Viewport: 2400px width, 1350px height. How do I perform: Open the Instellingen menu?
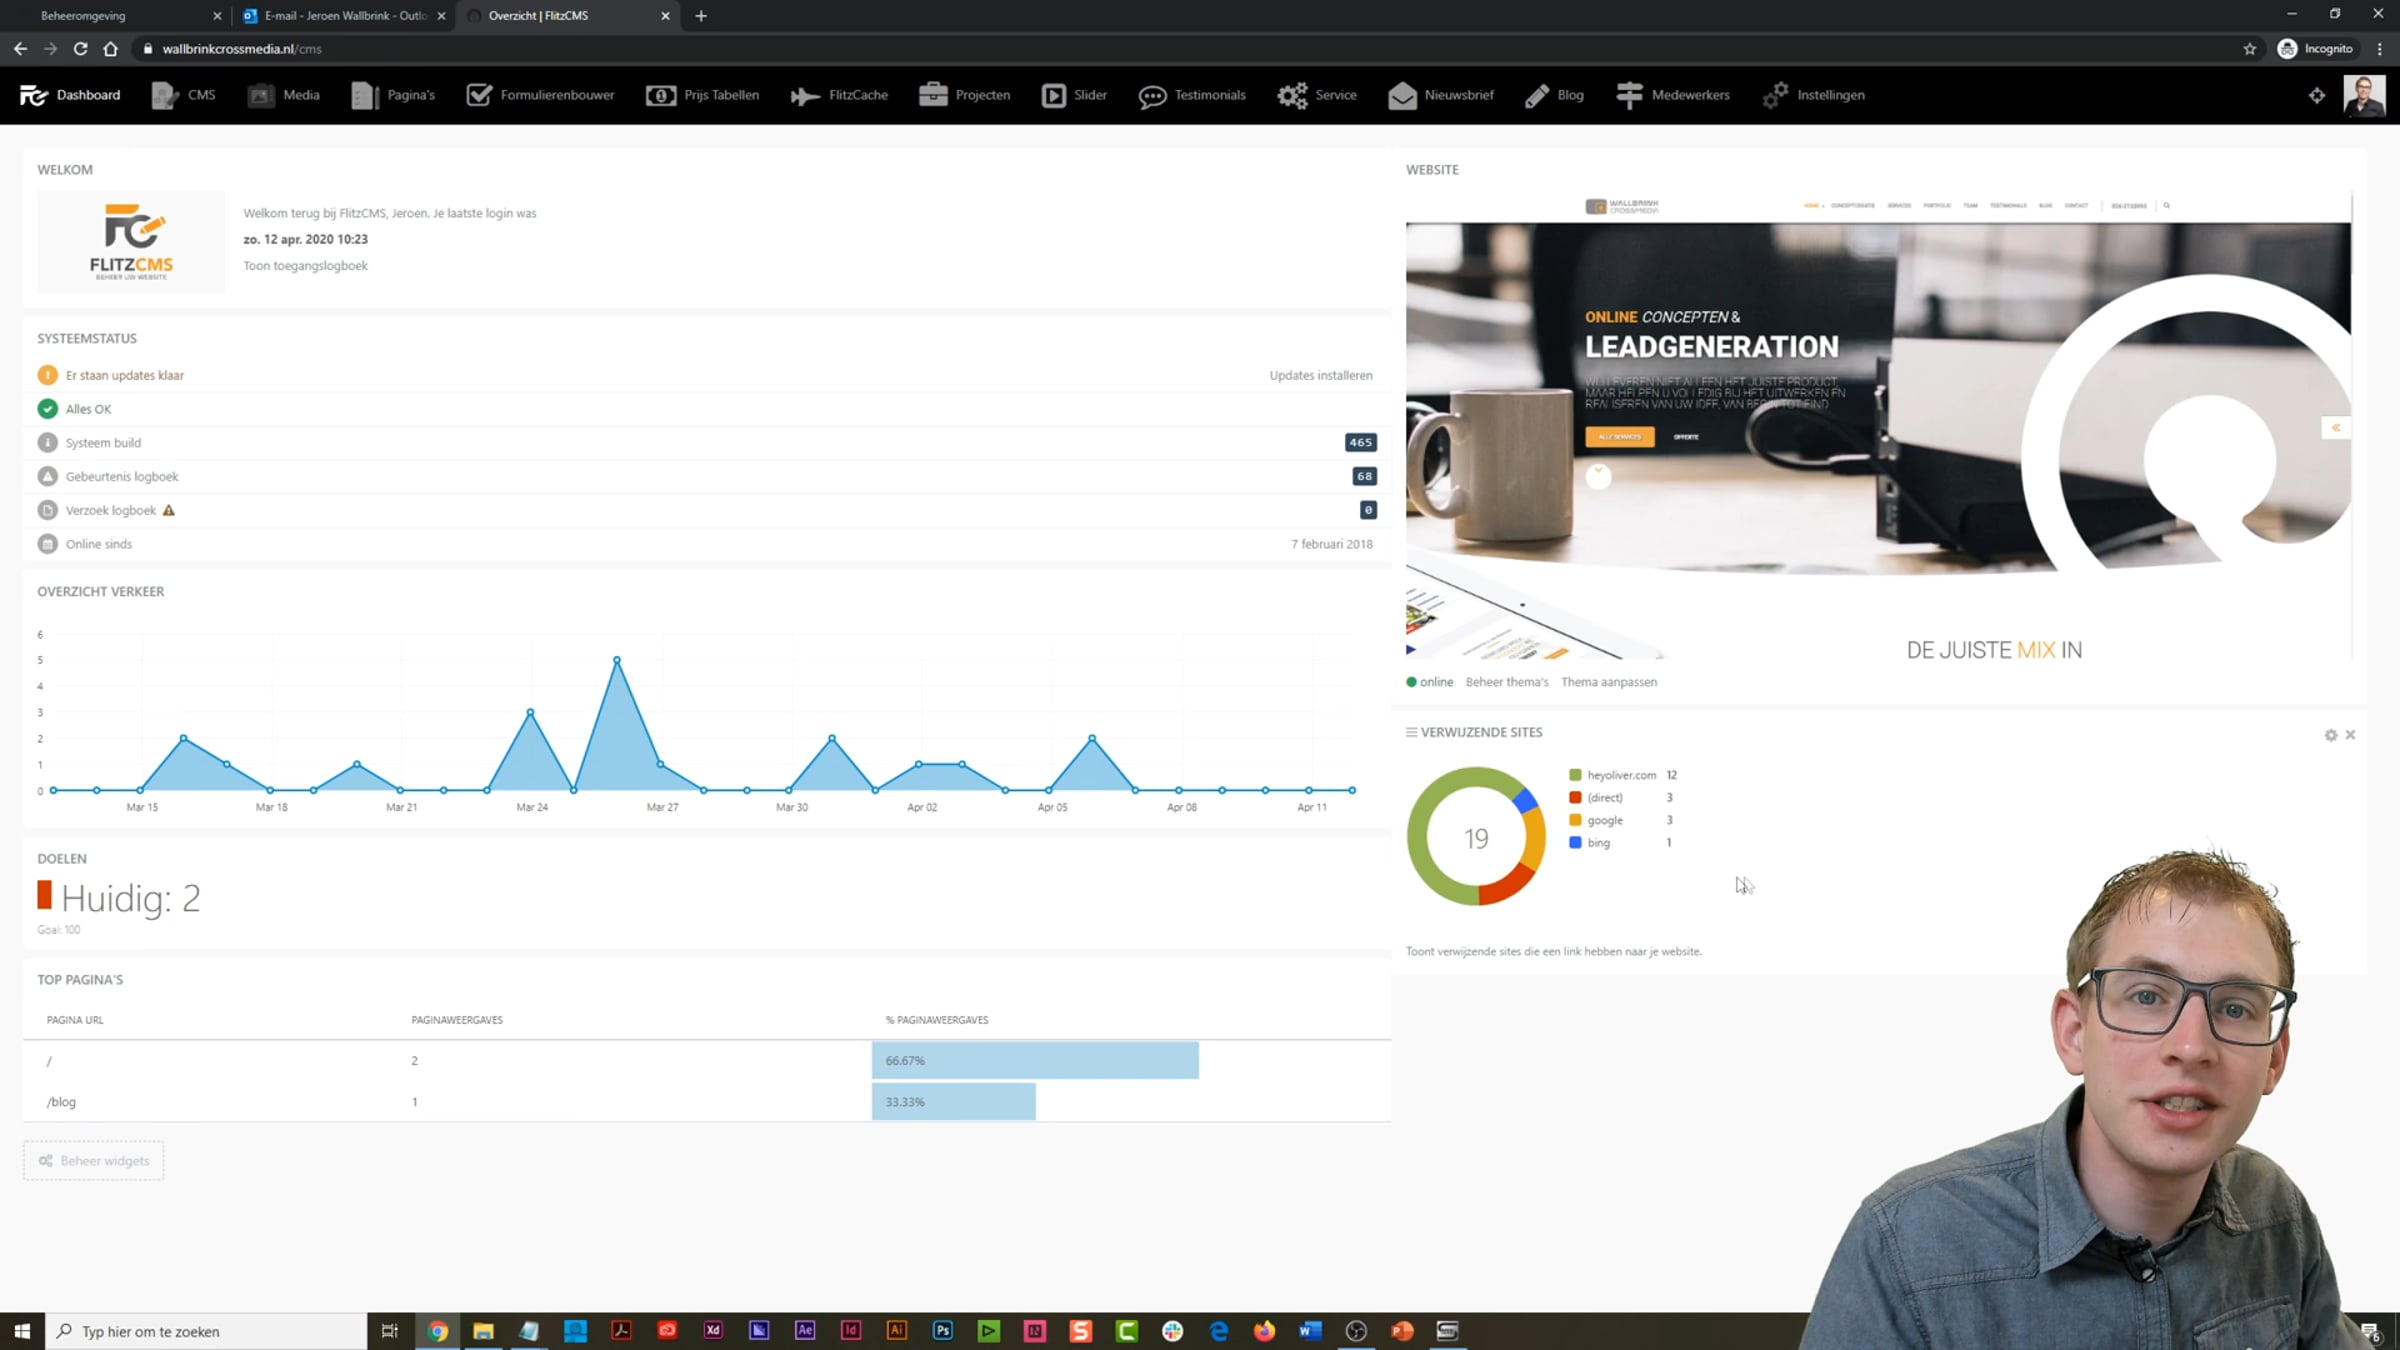[x=1829, y=95]
